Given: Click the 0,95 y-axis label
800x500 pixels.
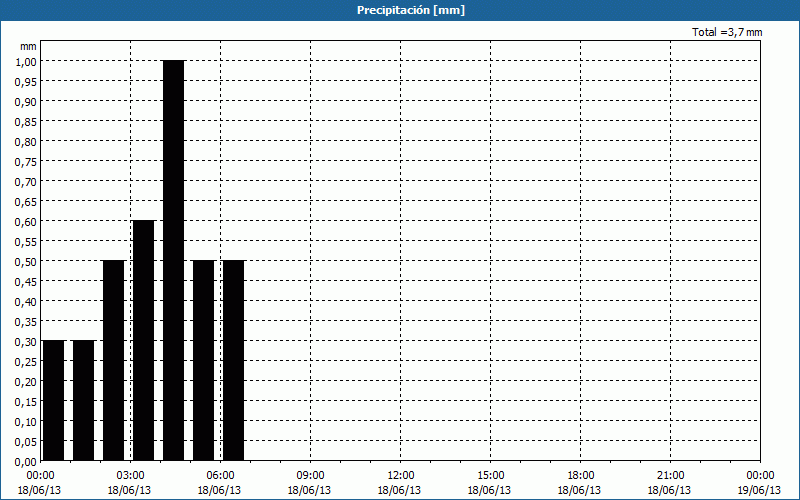Looking at the screenshot, I should pos(26,81).
